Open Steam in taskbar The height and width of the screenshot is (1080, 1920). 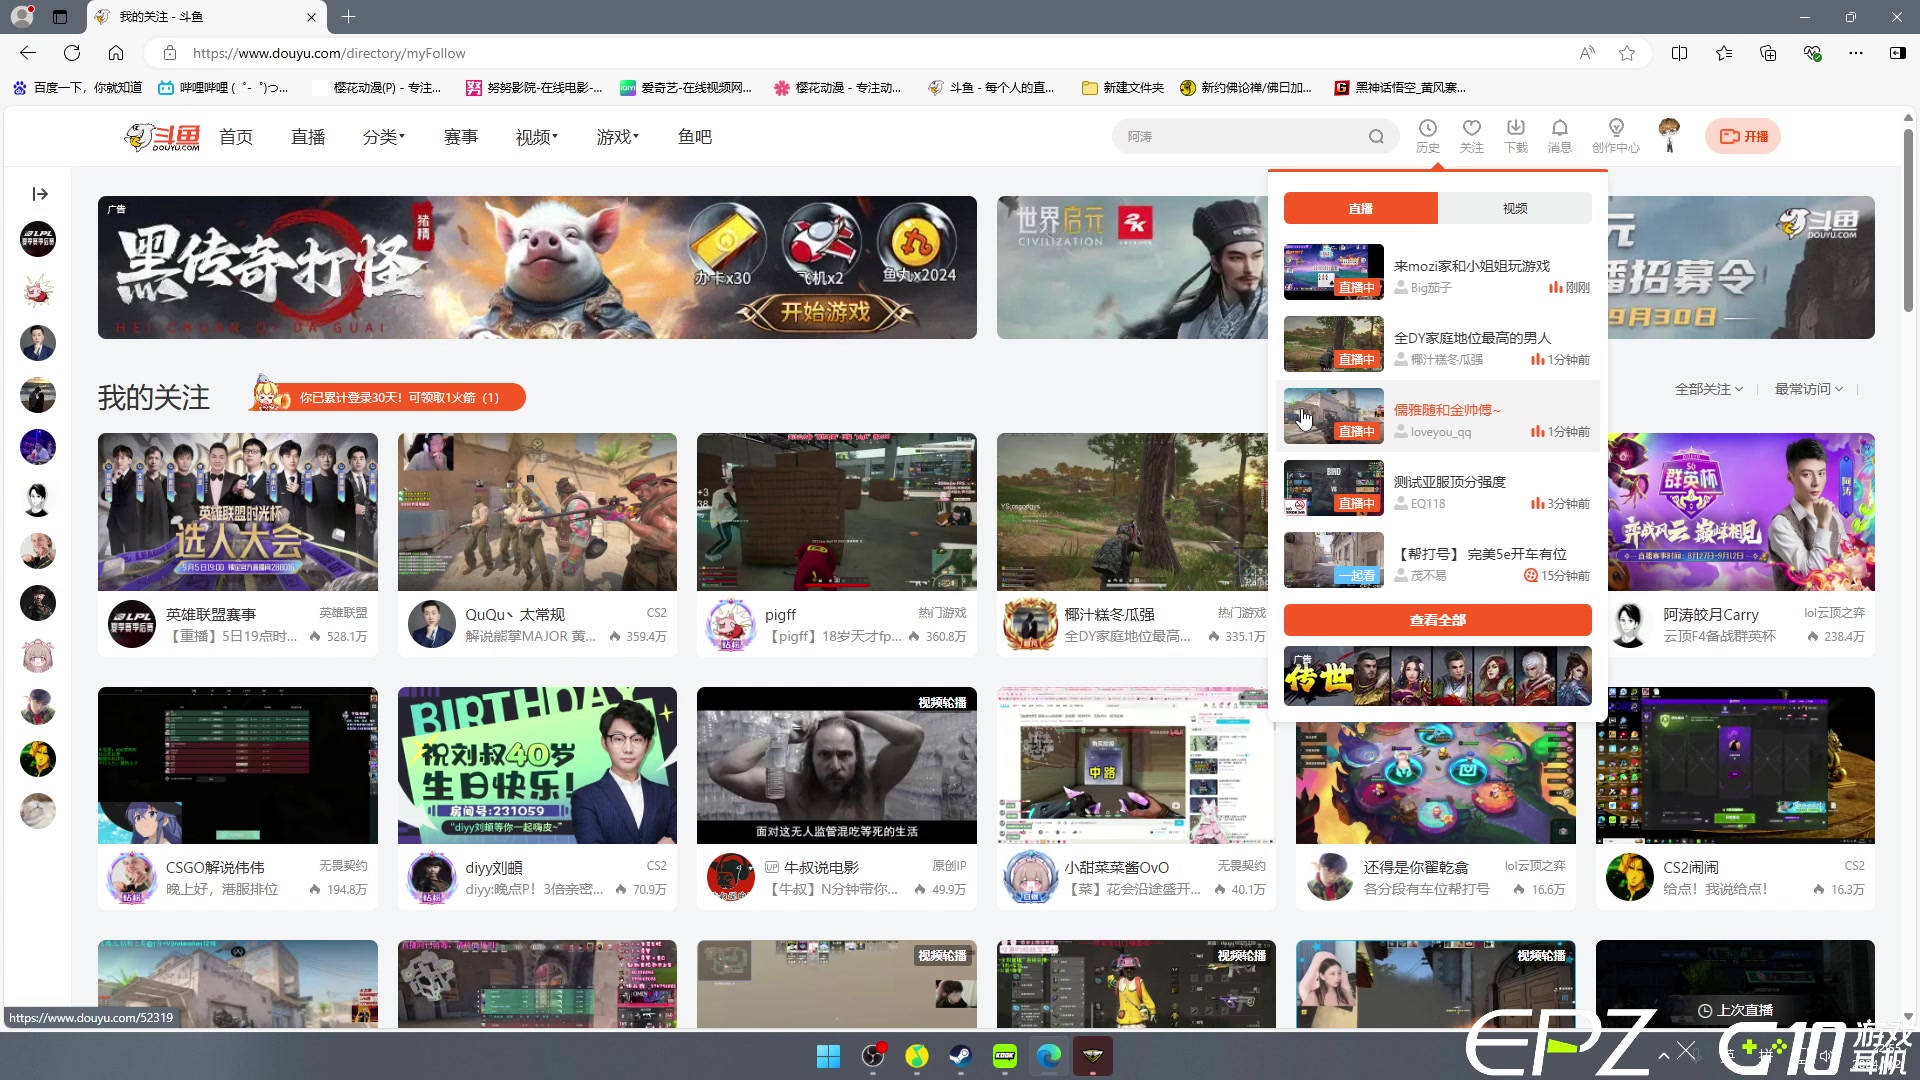point(961,1056)
